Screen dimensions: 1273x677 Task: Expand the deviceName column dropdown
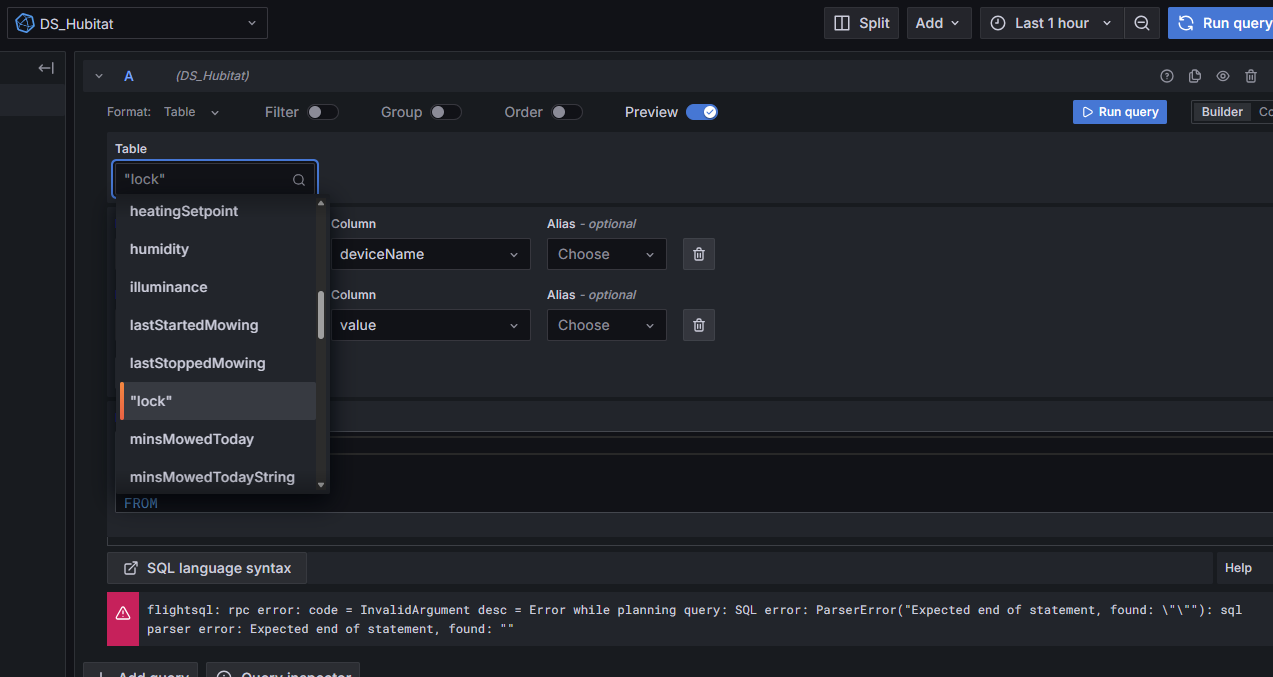point(430,254)
